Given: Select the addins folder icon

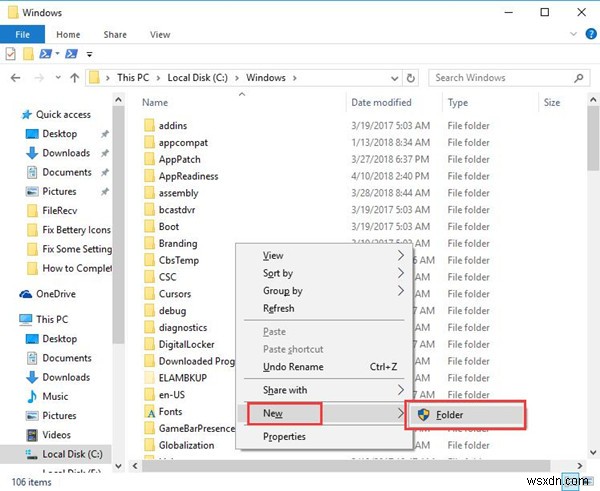Looking at the screenshot, I should click(149, 126).
